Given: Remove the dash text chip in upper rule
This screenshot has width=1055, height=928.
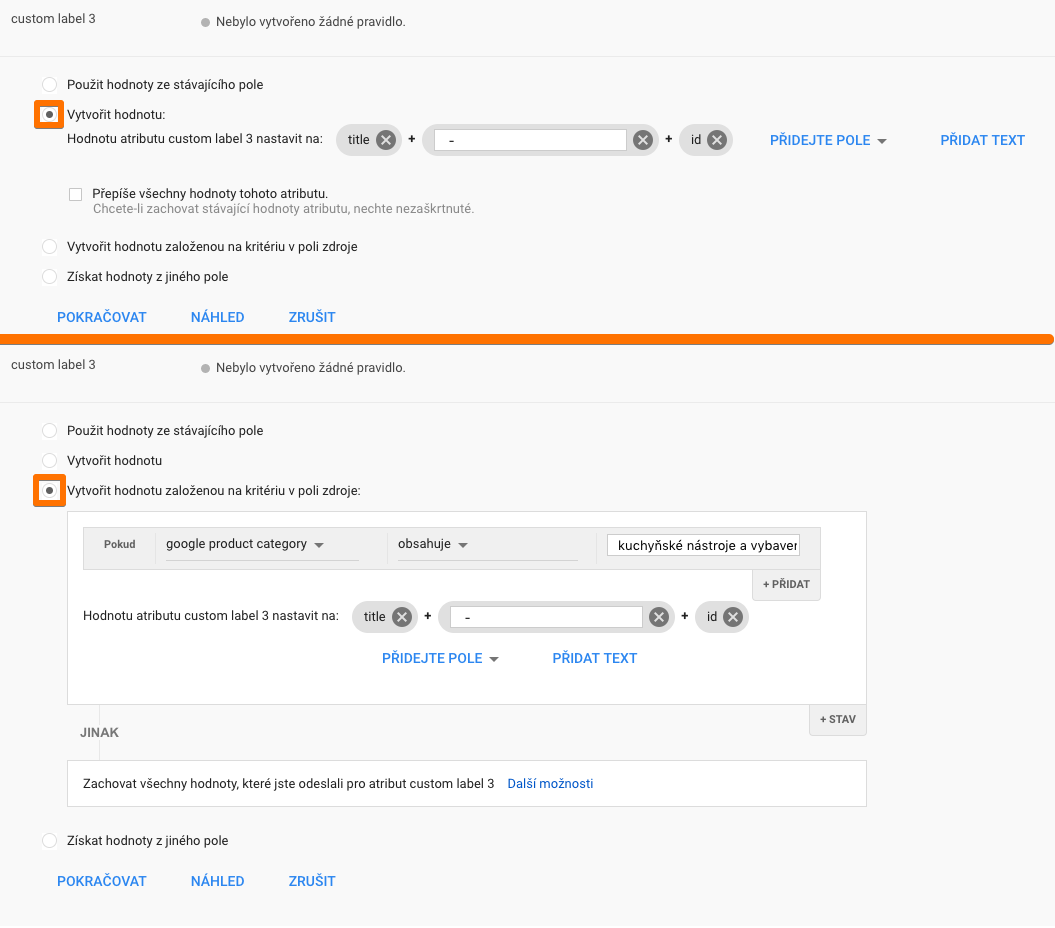Looking at the screenshot, I should click(643, 140).
